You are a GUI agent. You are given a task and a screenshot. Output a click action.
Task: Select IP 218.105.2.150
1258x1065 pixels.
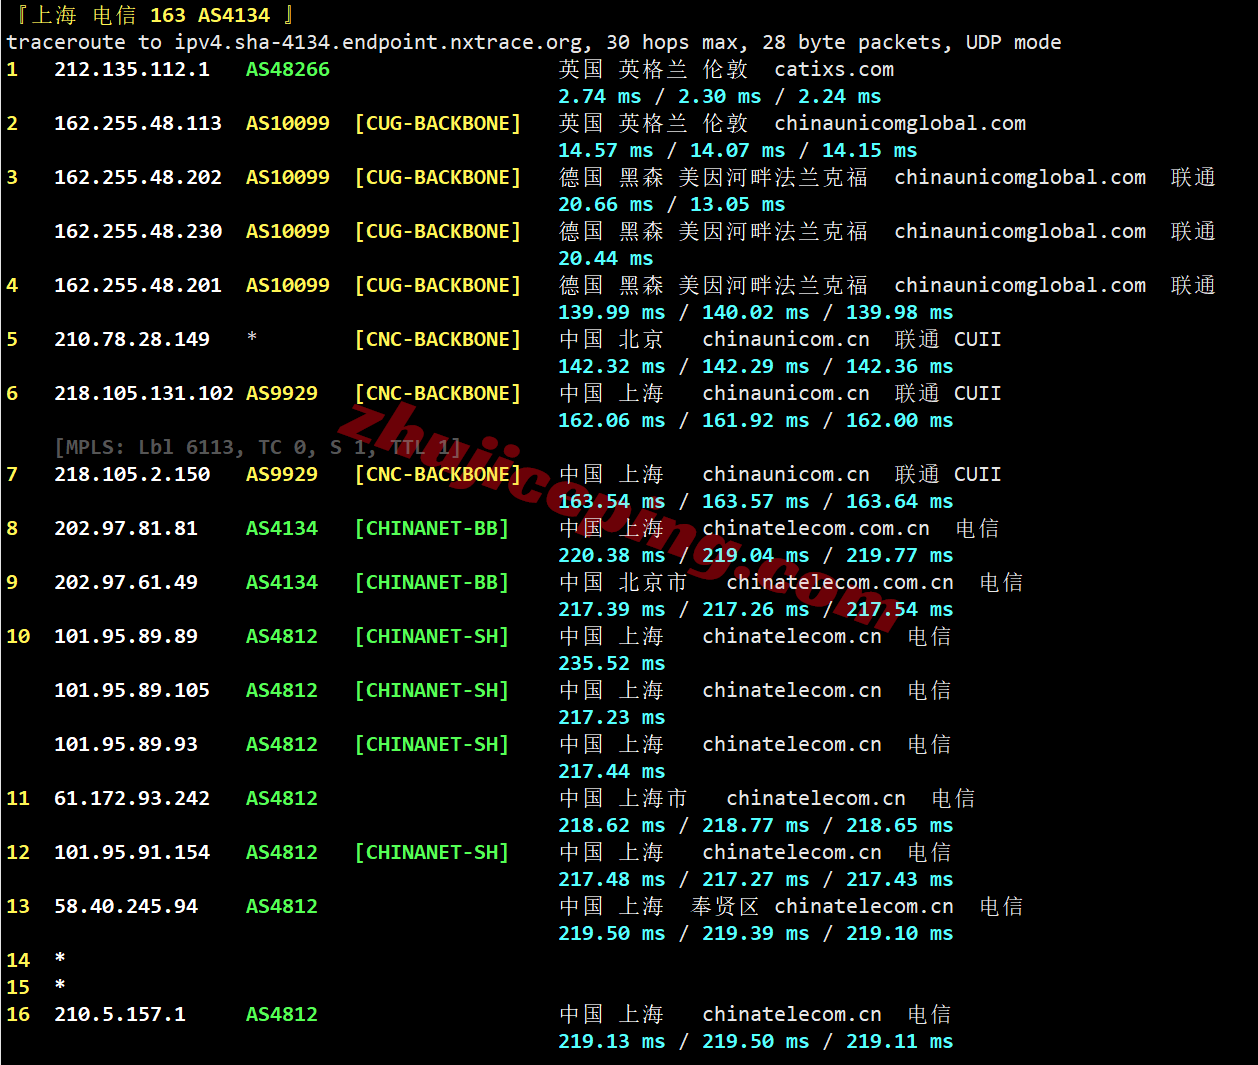tap(132, 474)
